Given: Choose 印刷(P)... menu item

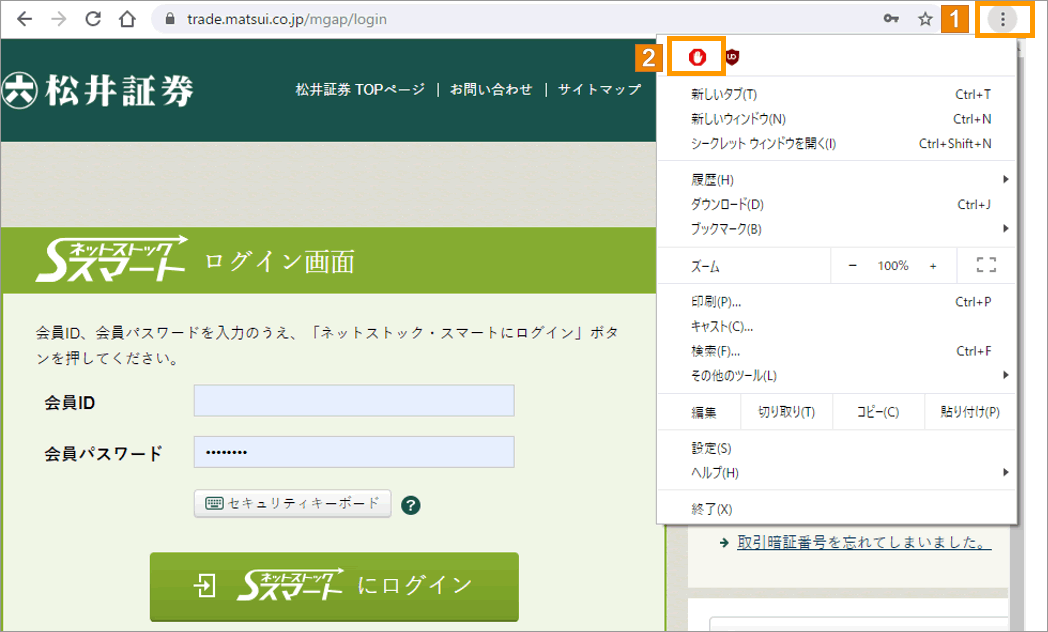Looking at the screenshot, I should (x=837, y=302).
